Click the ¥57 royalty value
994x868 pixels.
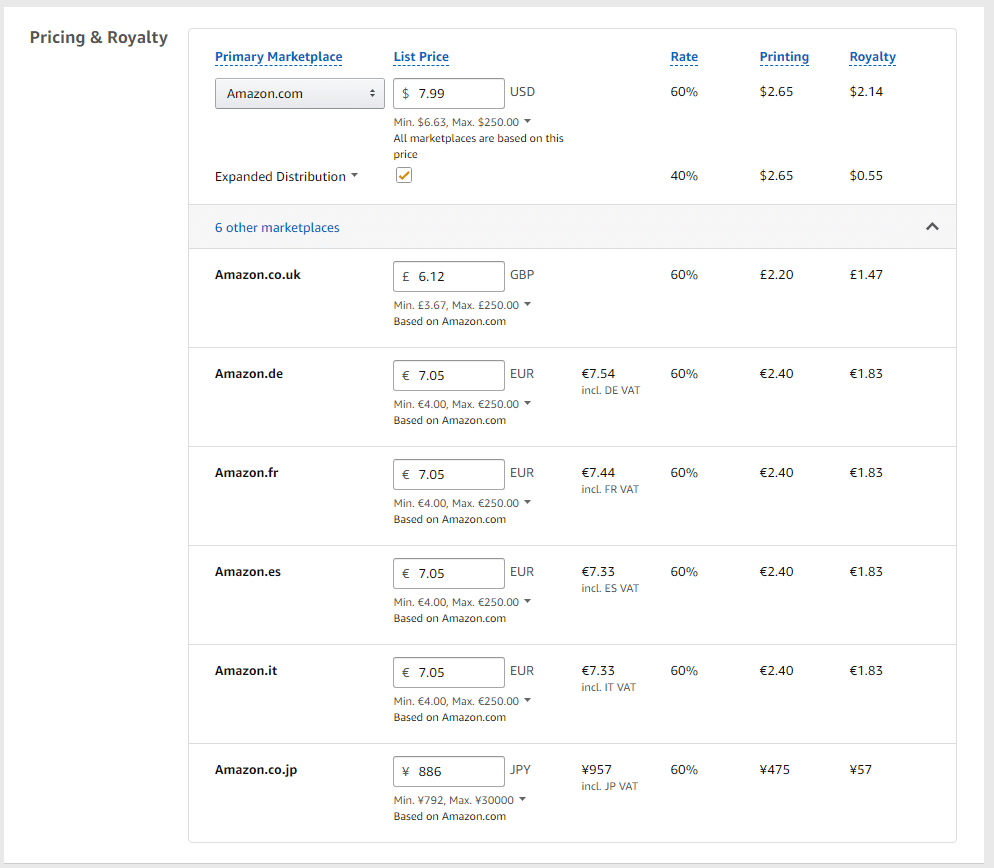point(861,769)
